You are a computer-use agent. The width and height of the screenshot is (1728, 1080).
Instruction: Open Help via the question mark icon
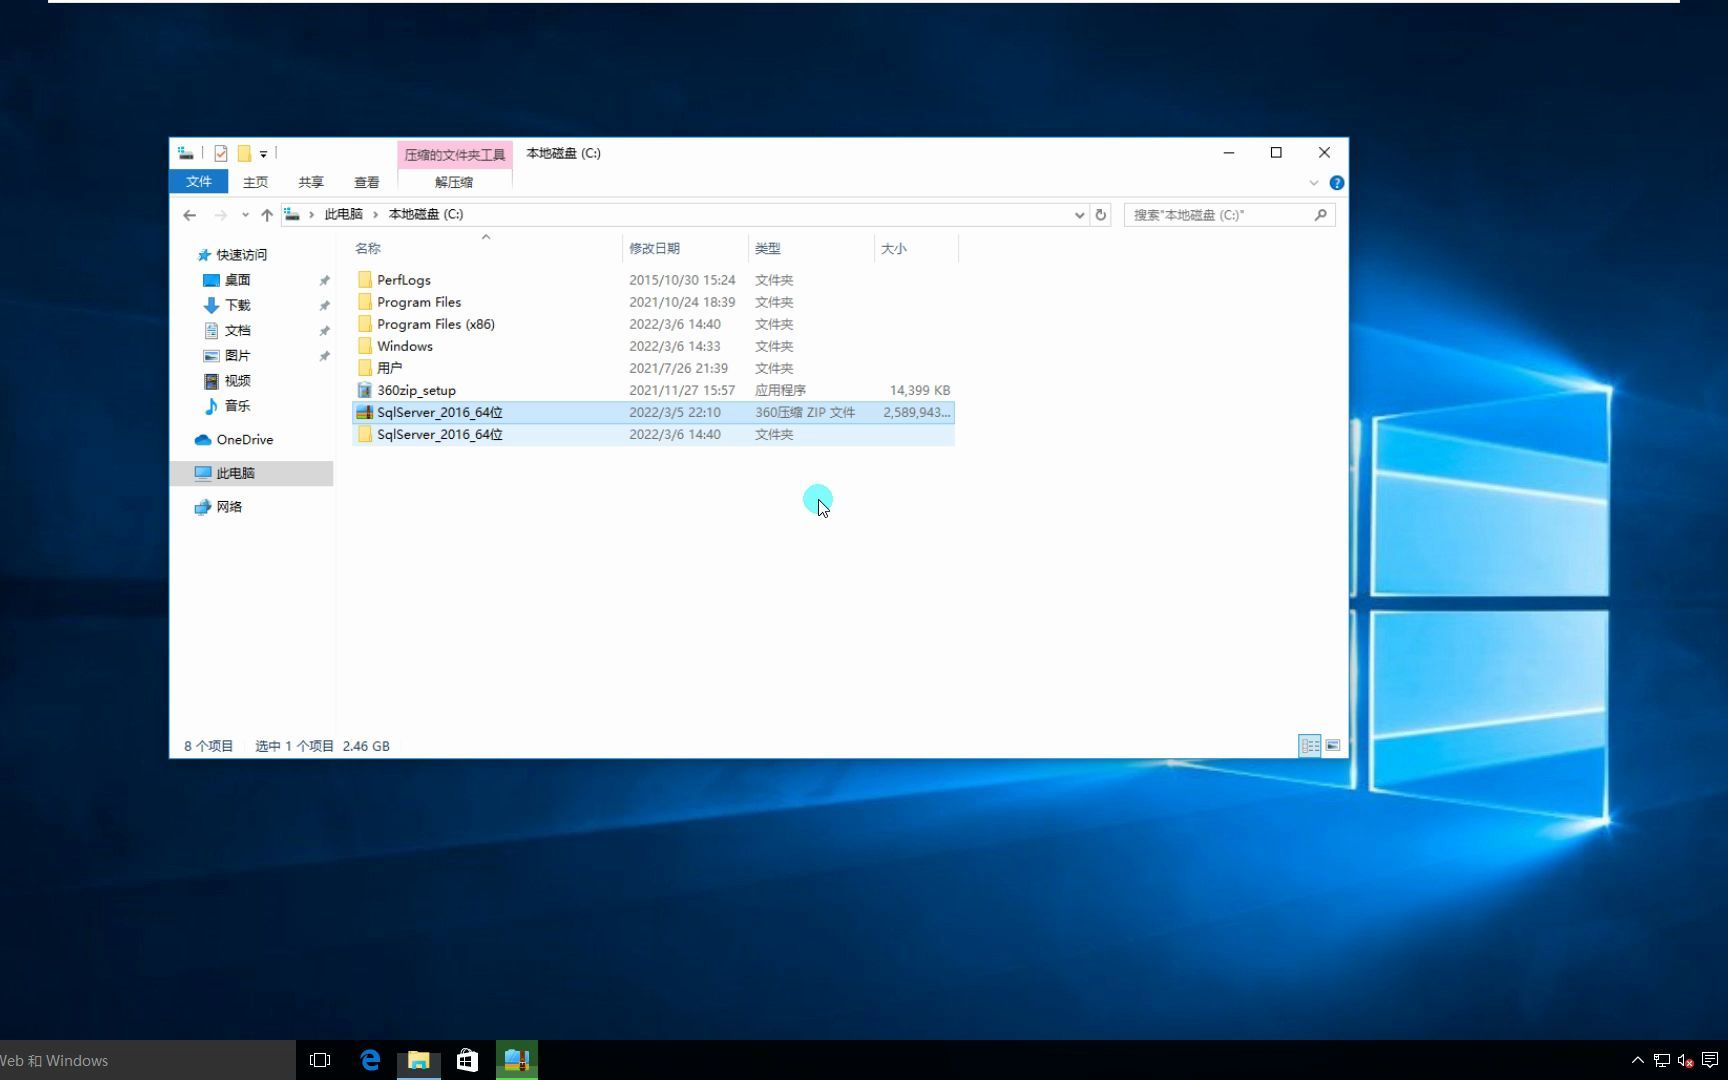tap(1337, 182)
